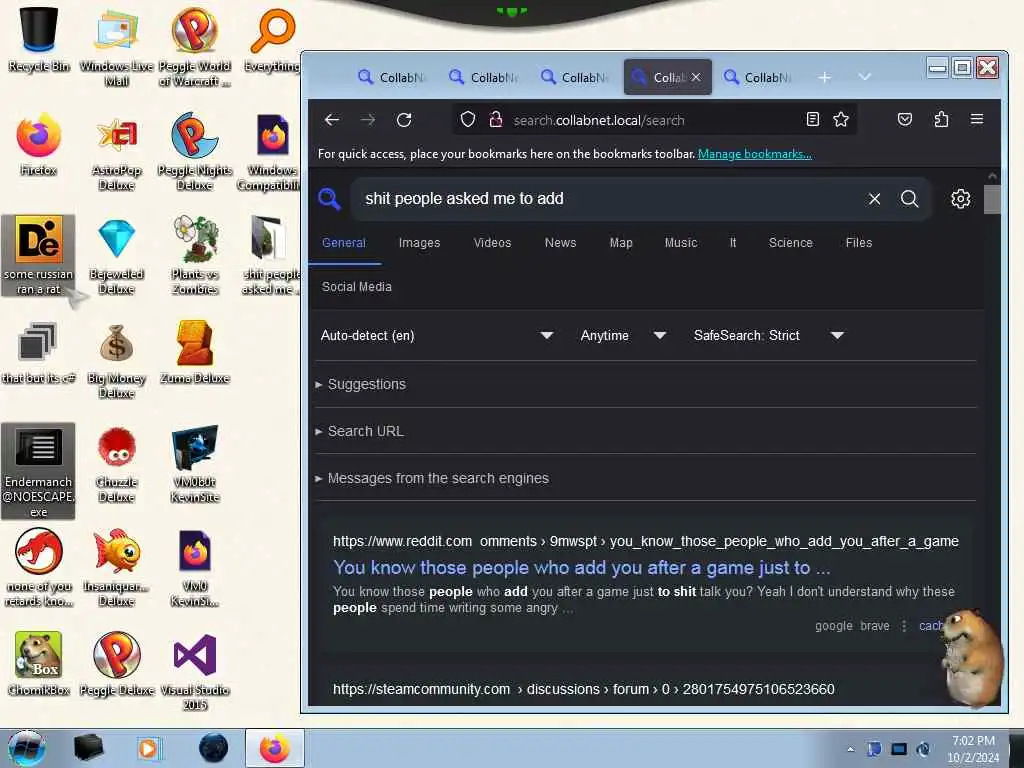Open a new tab with plus button

point(825,77)
